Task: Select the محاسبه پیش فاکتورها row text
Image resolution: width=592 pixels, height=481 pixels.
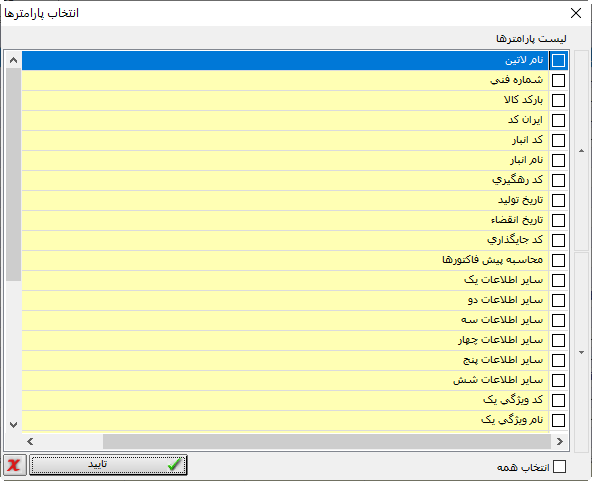Action: click(x=493, y=260)
